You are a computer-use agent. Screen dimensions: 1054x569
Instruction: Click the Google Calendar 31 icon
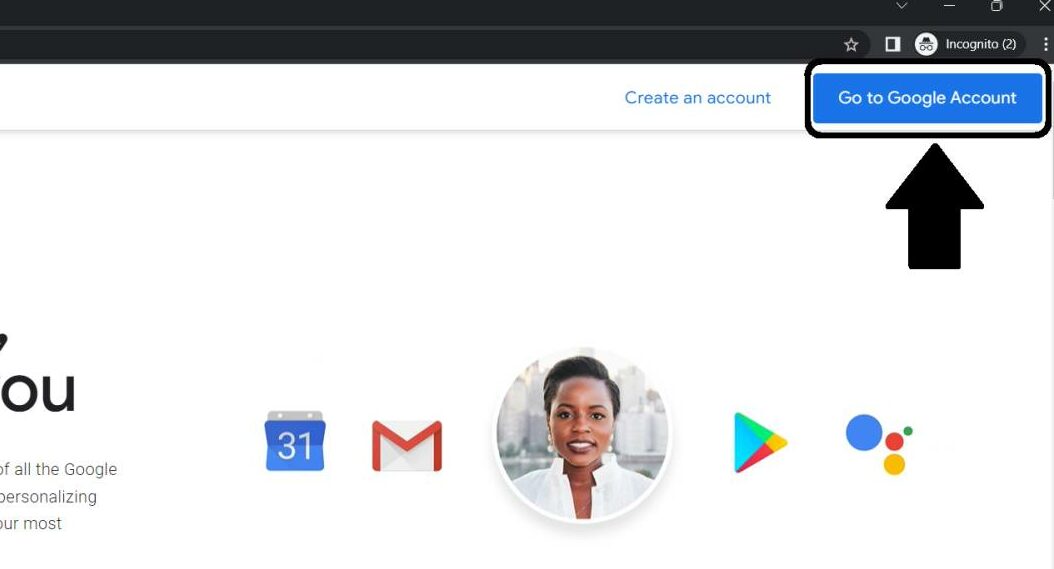(x=295, y=441)
